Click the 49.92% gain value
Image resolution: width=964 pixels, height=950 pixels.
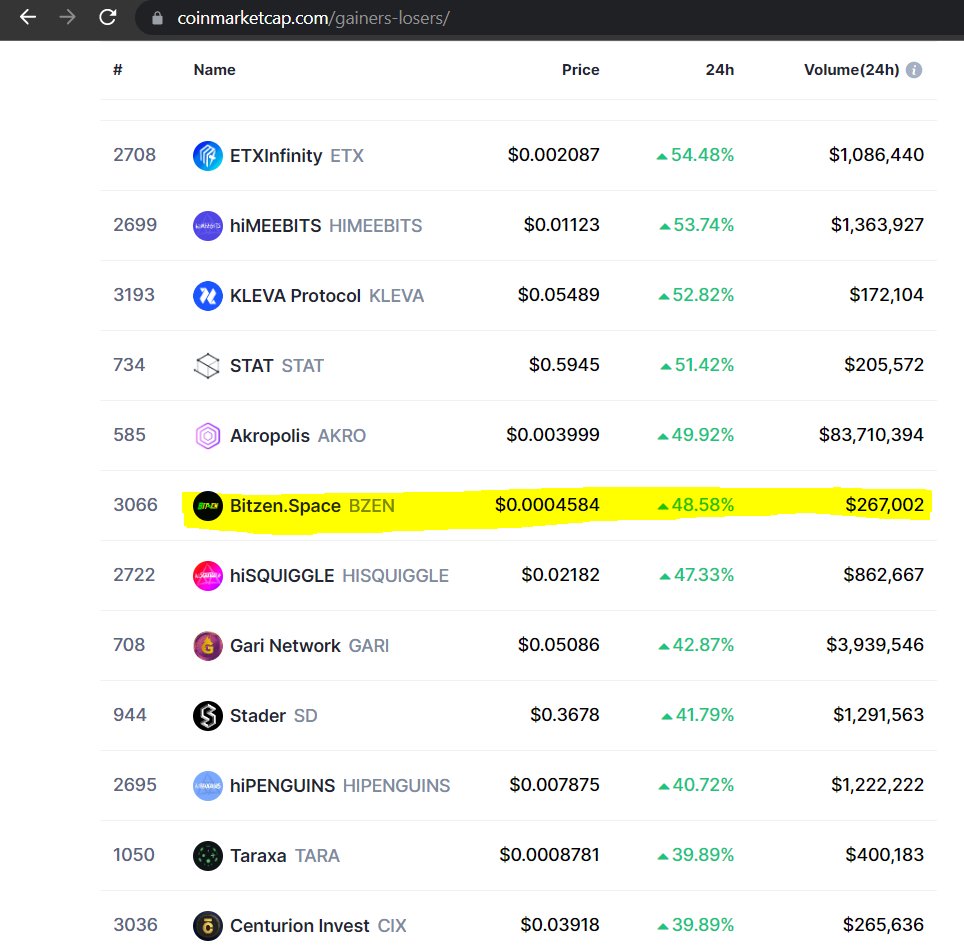pyautogui.click(x=695, y=435)
